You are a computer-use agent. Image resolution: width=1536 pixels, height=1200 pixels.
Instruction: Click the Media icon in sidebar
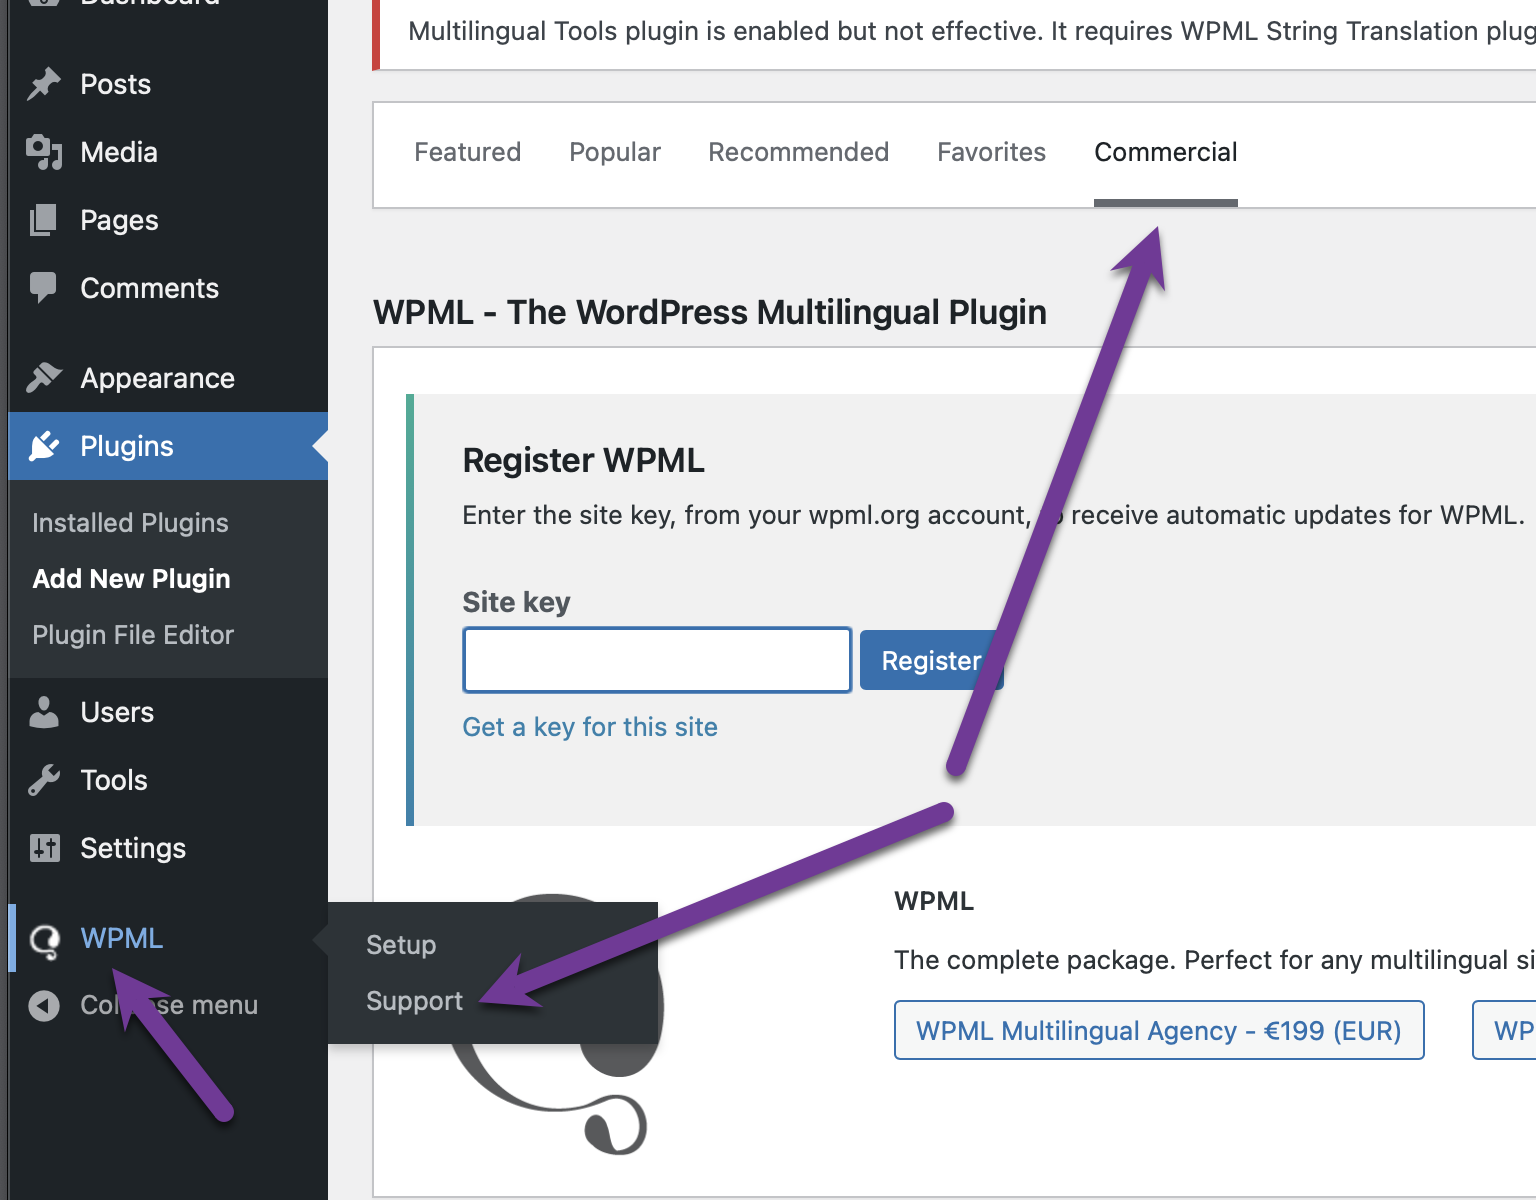[x=44, y=152]
